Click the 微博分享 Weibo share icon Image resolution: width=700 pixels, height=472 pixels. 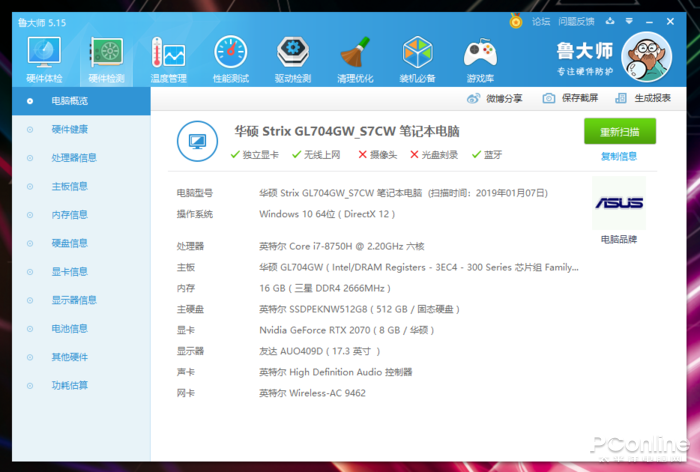(473, 98)
